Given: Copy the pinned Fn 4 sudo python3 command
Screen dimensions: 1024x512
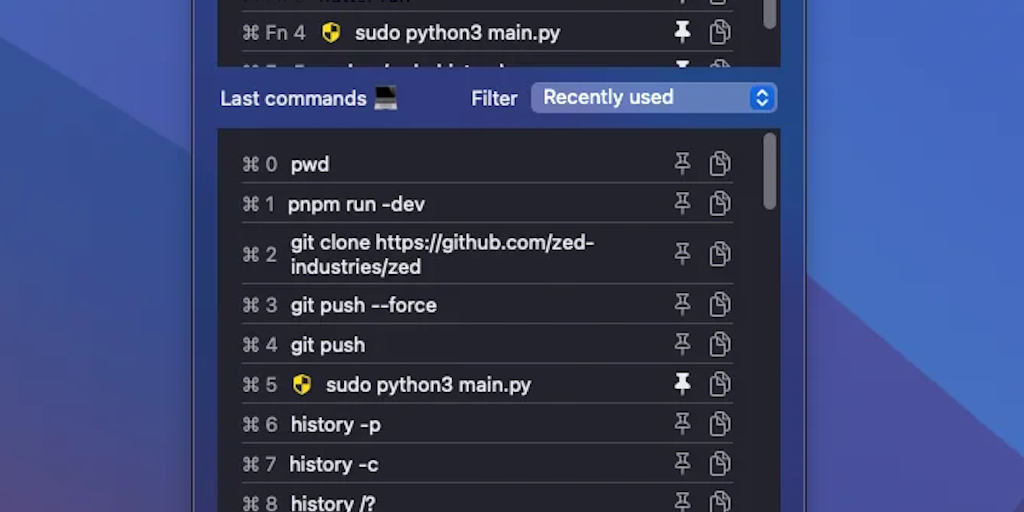Looking at the screenshot, I should (x=720, y=33).
